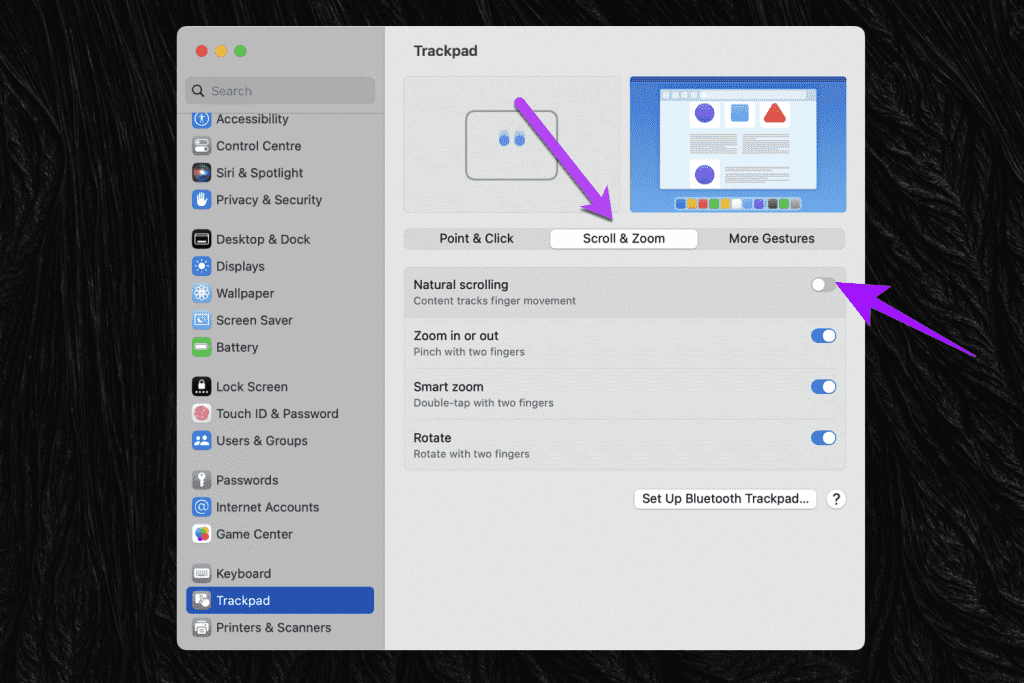
Task: Open Wallpaper settings label
Action: coord(245,293)
